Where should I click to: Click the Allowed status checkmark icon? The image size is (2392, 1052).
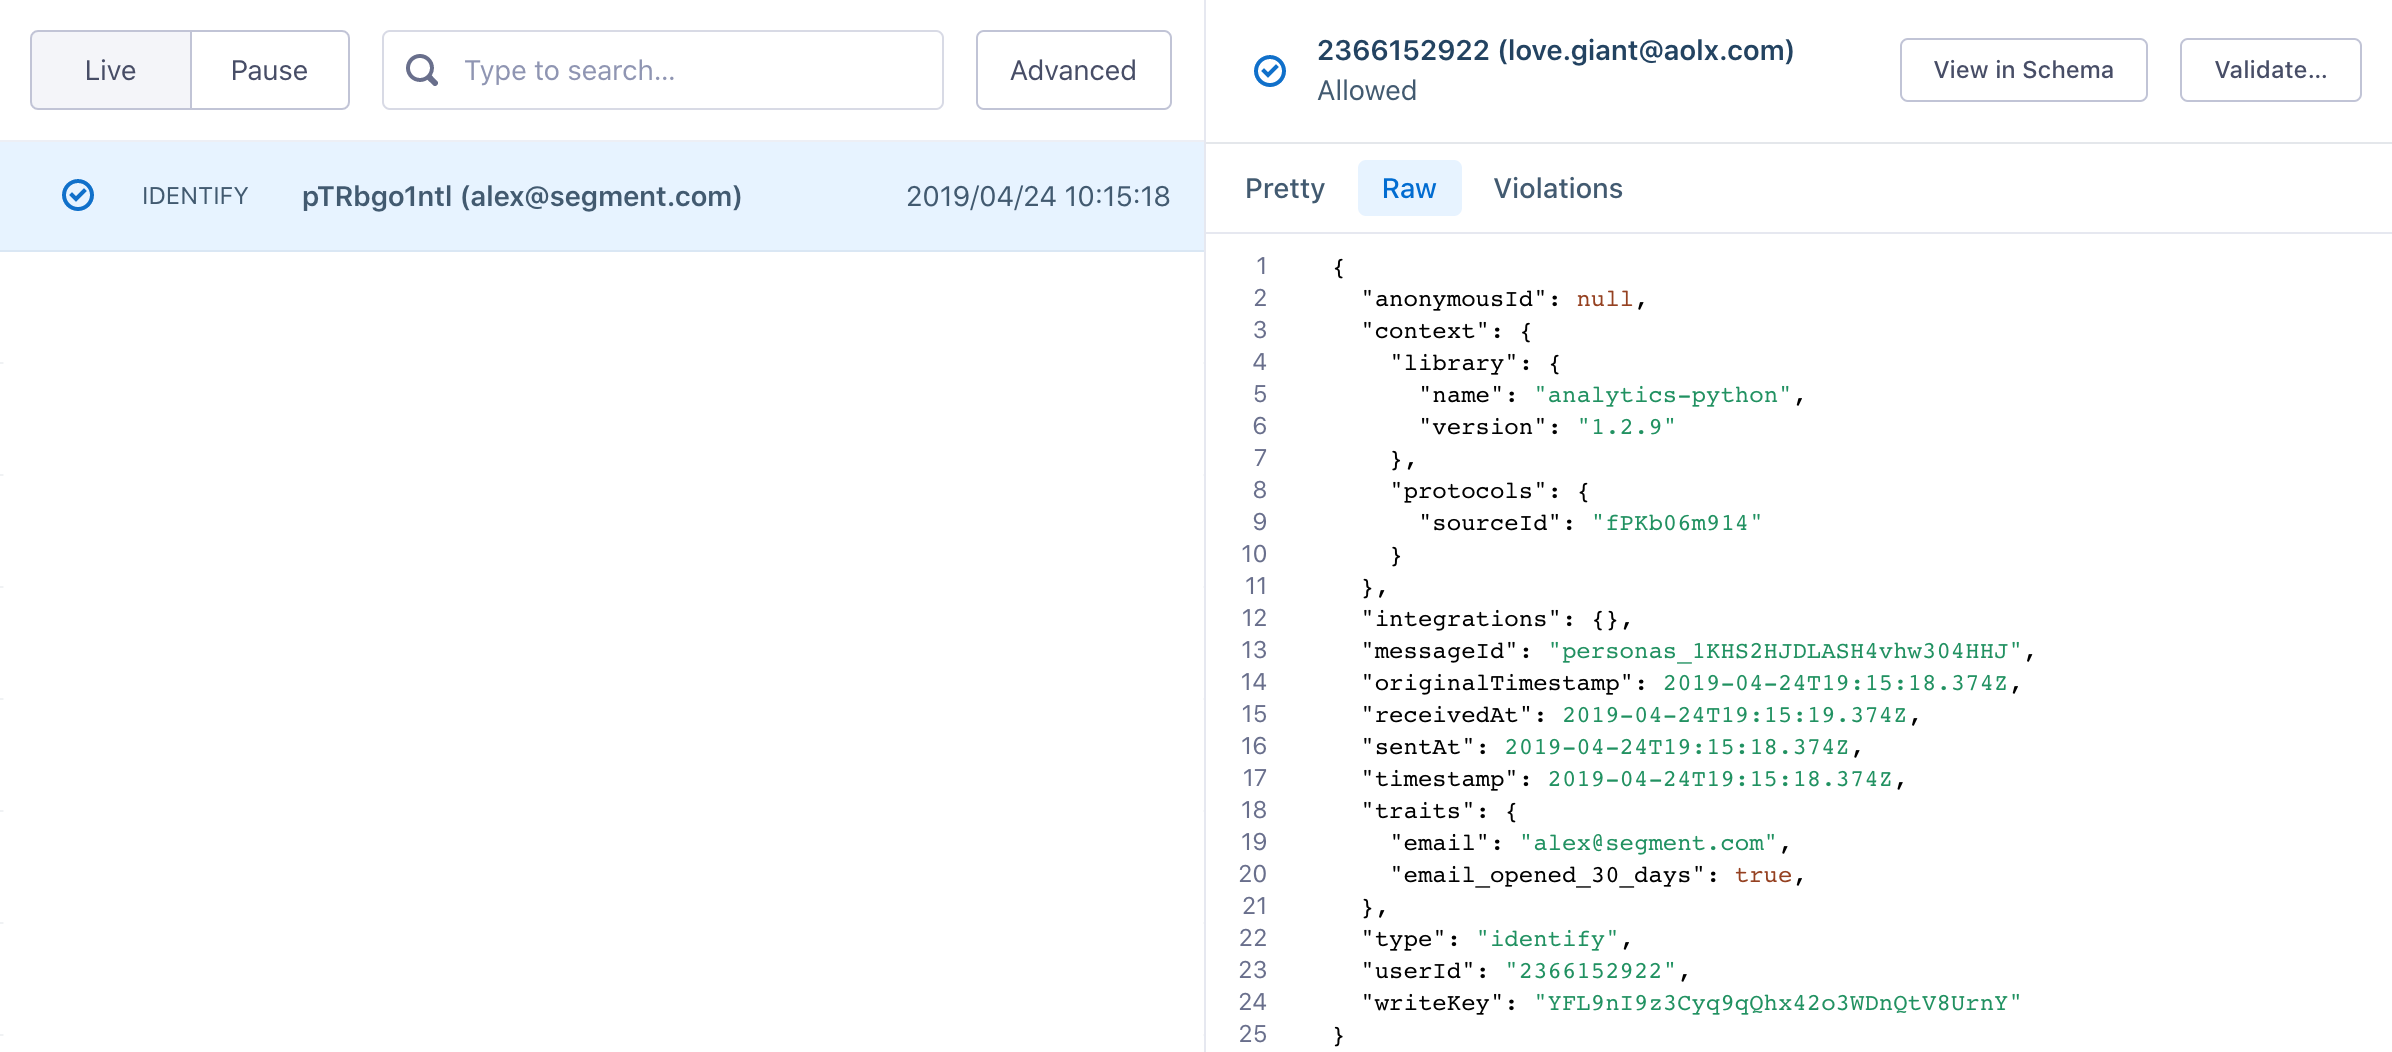[1270, 70]
